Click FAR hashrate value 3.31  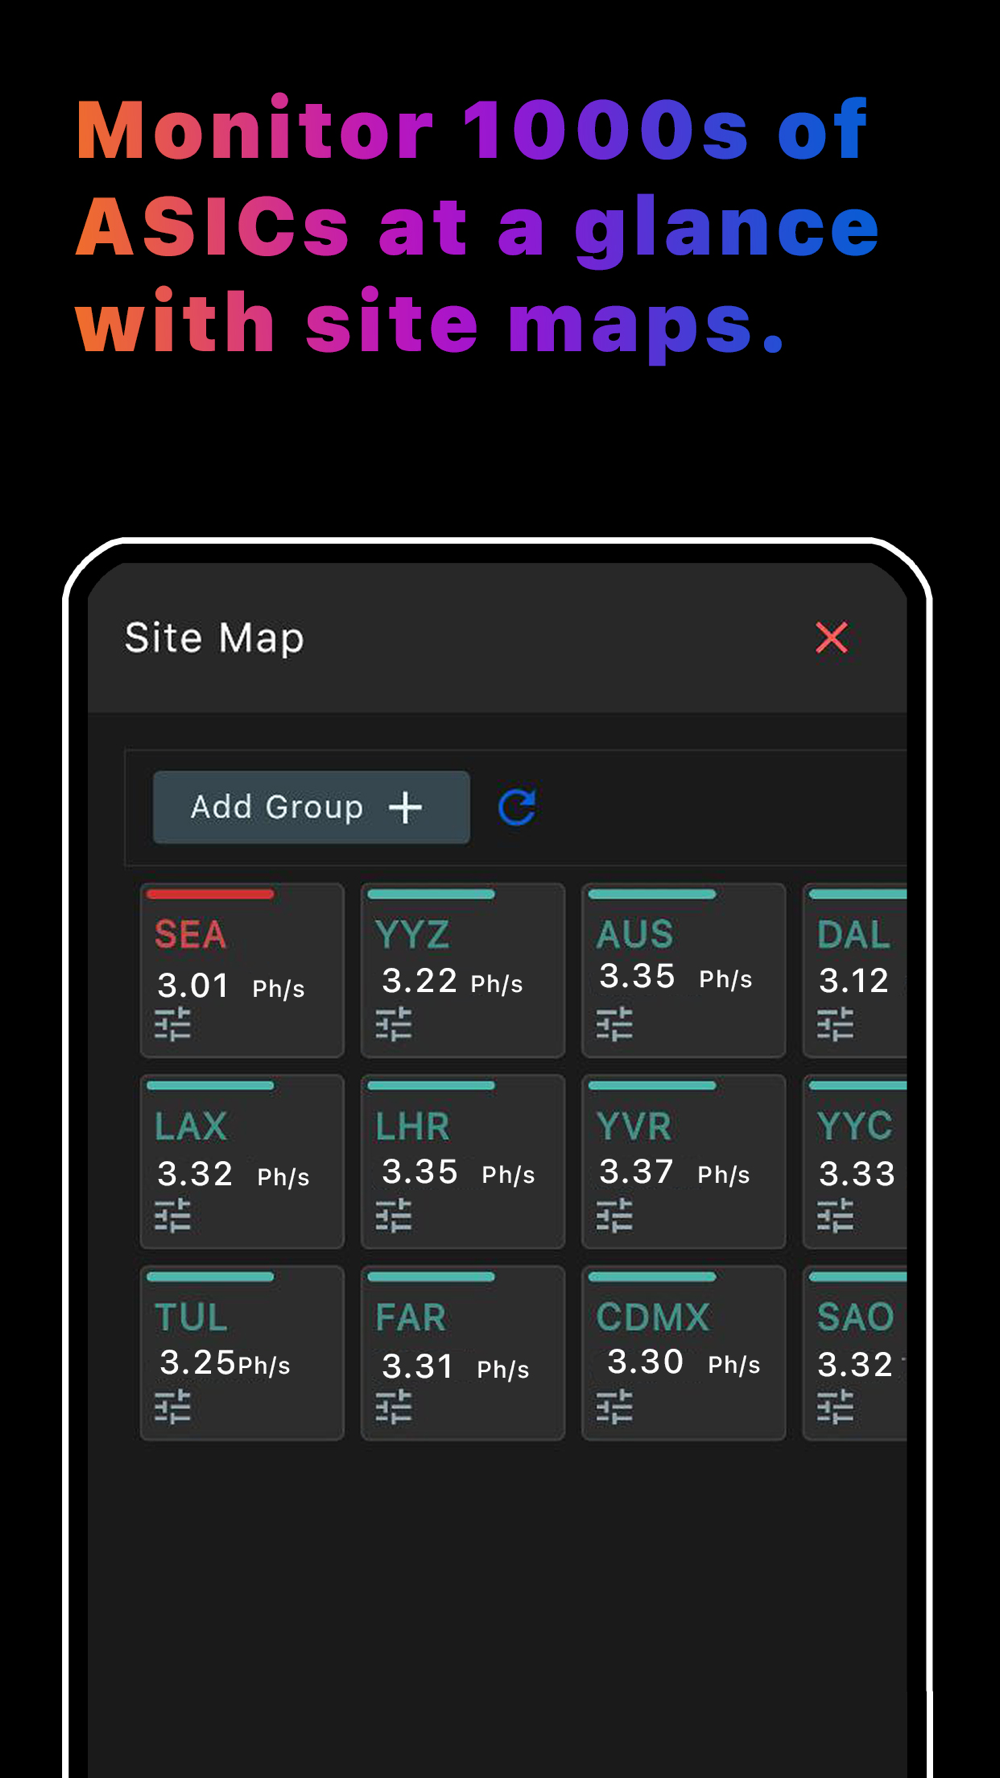click(x=418, y=1367)
